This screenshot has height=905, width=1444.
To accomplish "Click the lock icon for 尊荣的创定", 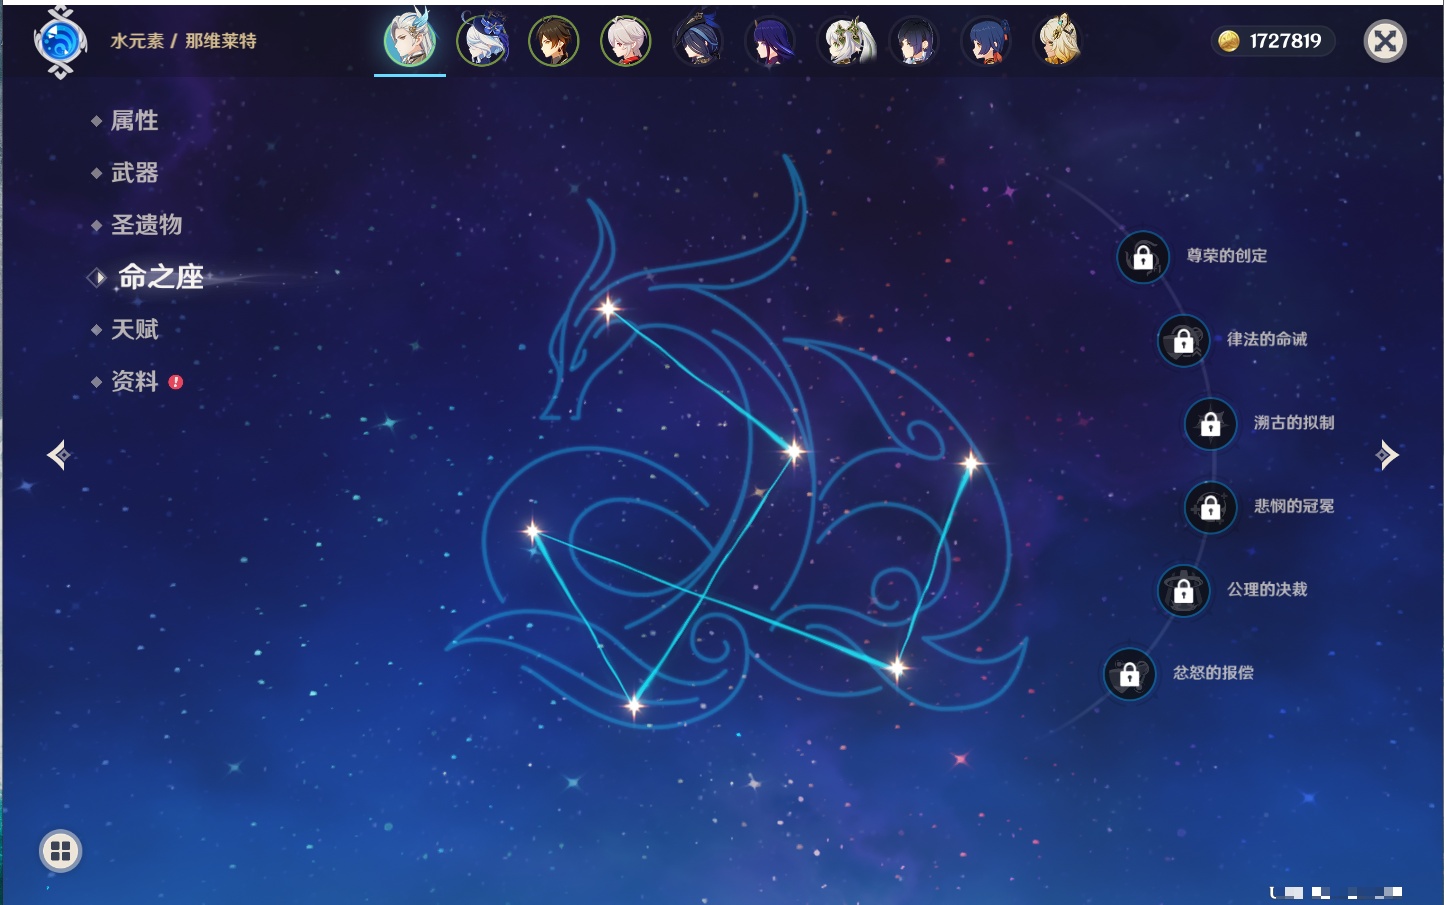I will [x=1143, y=257].
